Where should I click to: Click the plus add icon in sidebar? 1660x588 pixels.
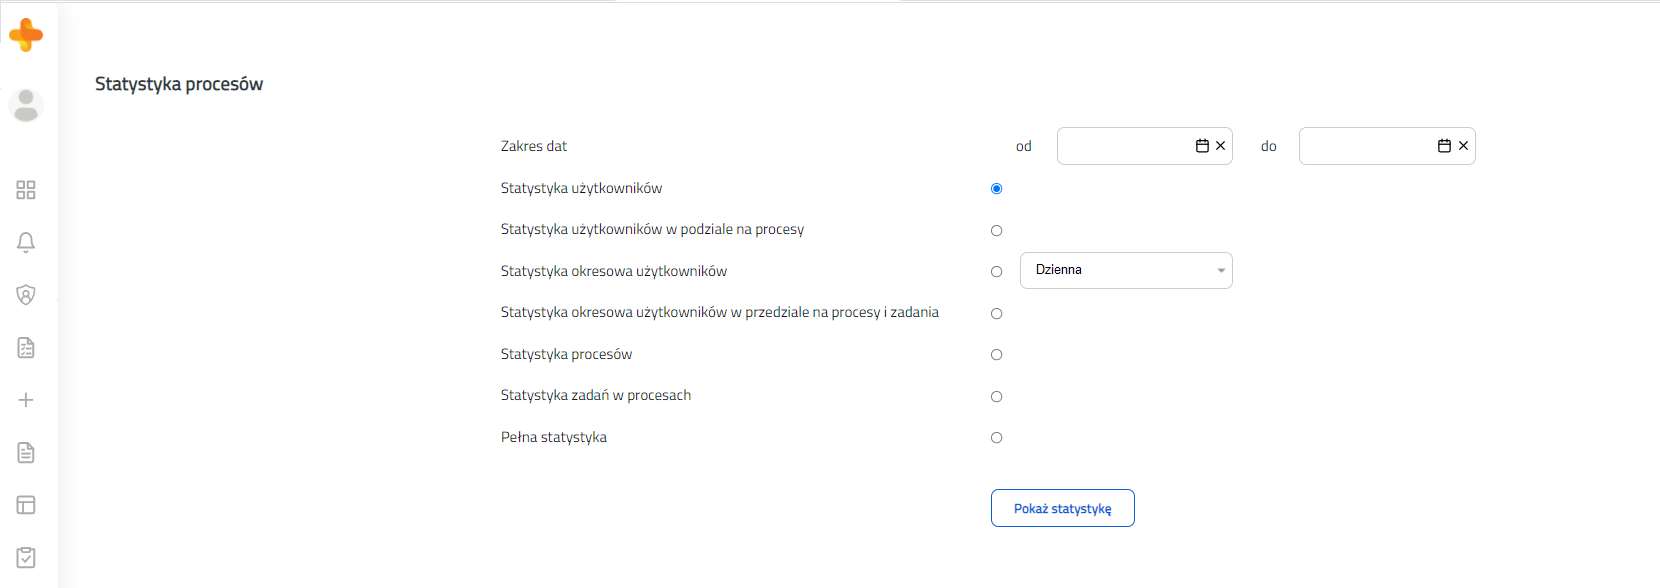(26, 400)
